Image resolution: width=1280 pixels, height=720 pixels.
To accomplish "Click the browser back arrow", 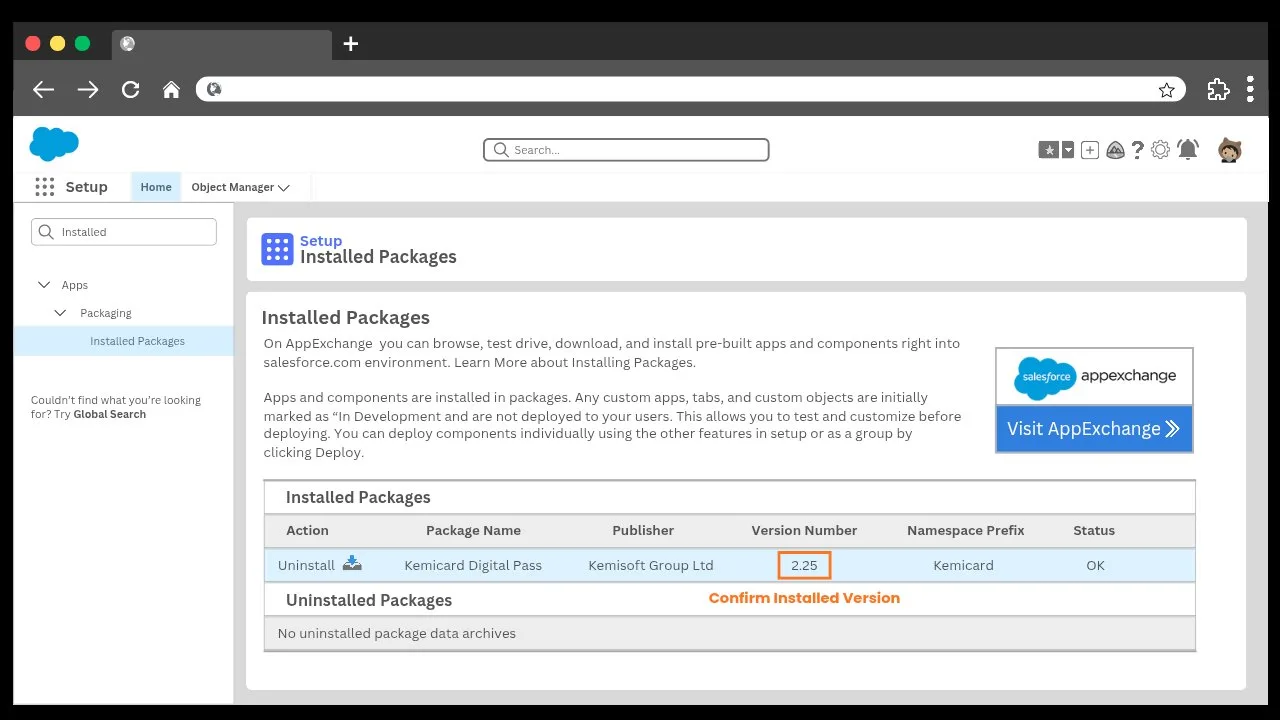I will tap(43, 89).
